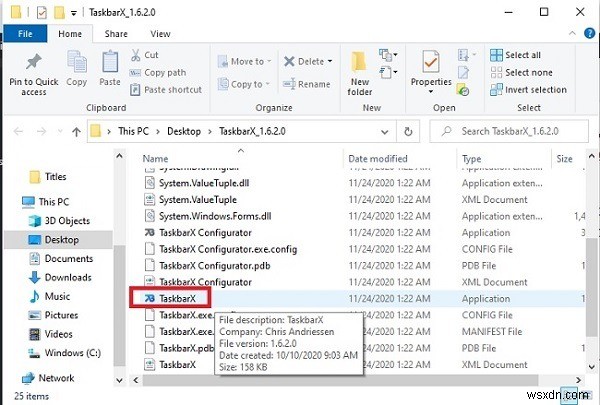Screen dimensions: 600x405
Task: Select Network in navigation pane
Action: 48,378
